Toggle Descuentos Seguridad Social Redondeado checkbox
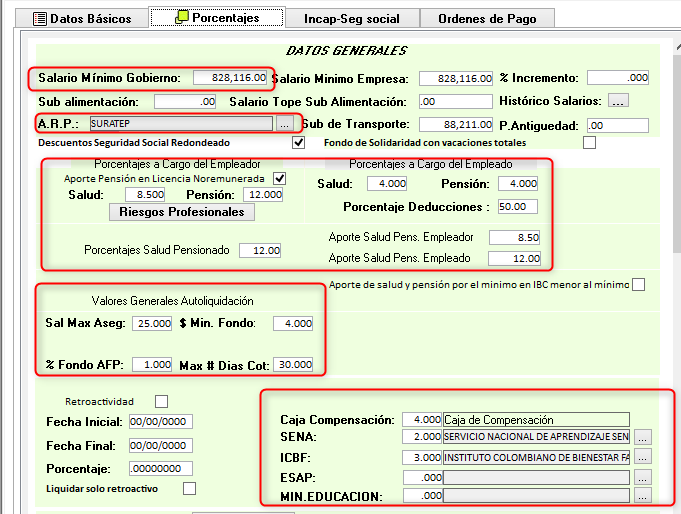This screenshot has width=681, height=514. pyautogui.click(x=298, y=143)
